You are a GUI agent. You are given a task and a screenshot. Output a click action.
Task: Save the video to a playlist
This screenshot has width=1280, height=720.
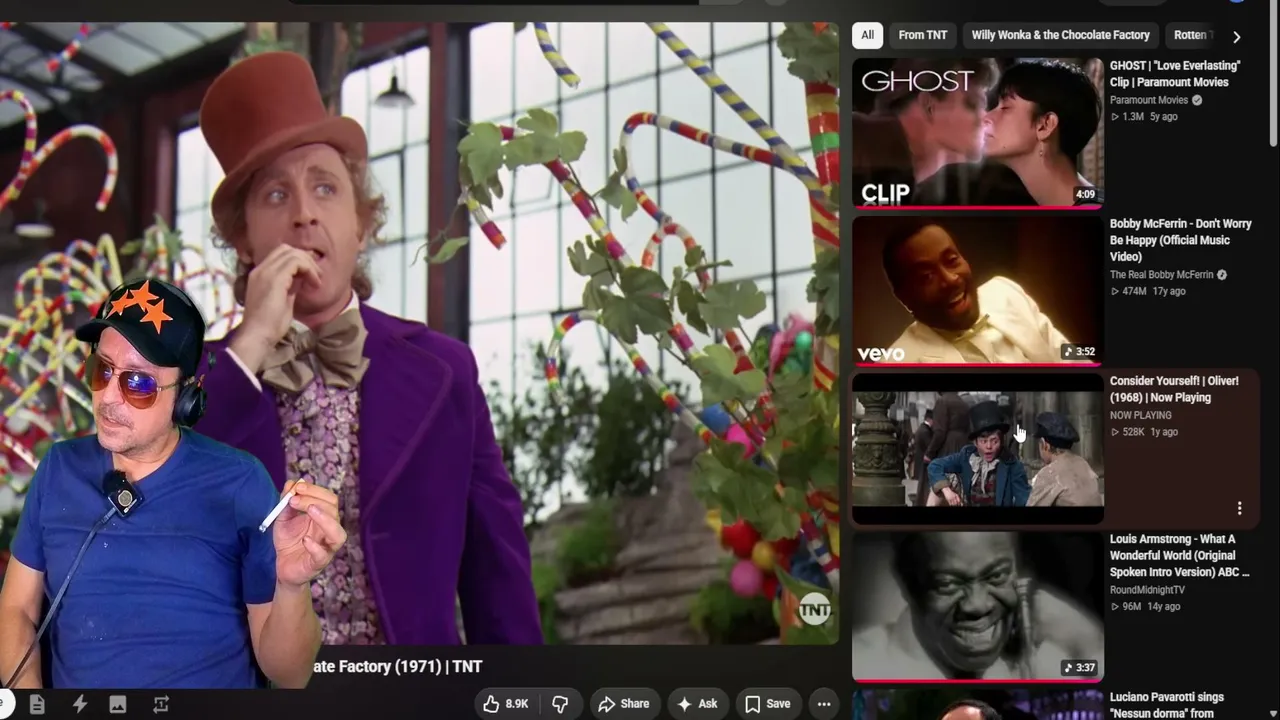[767, 704]
